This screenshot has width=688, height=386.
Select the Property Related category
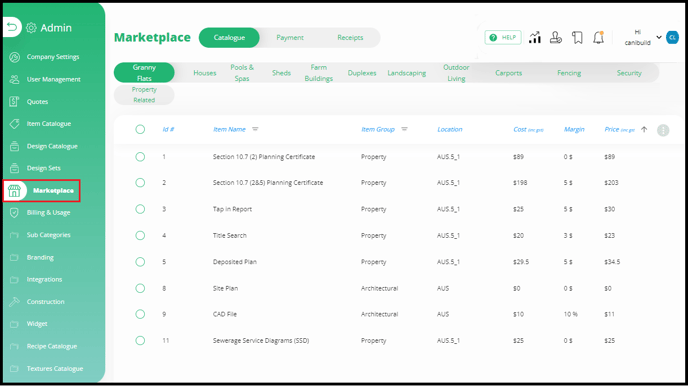pos(144,95)
